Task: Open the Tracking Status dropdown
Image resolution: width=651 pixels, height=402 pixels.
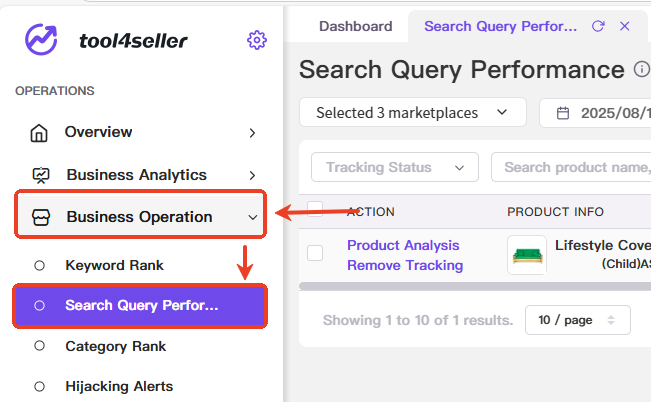Action: [395, 167]
